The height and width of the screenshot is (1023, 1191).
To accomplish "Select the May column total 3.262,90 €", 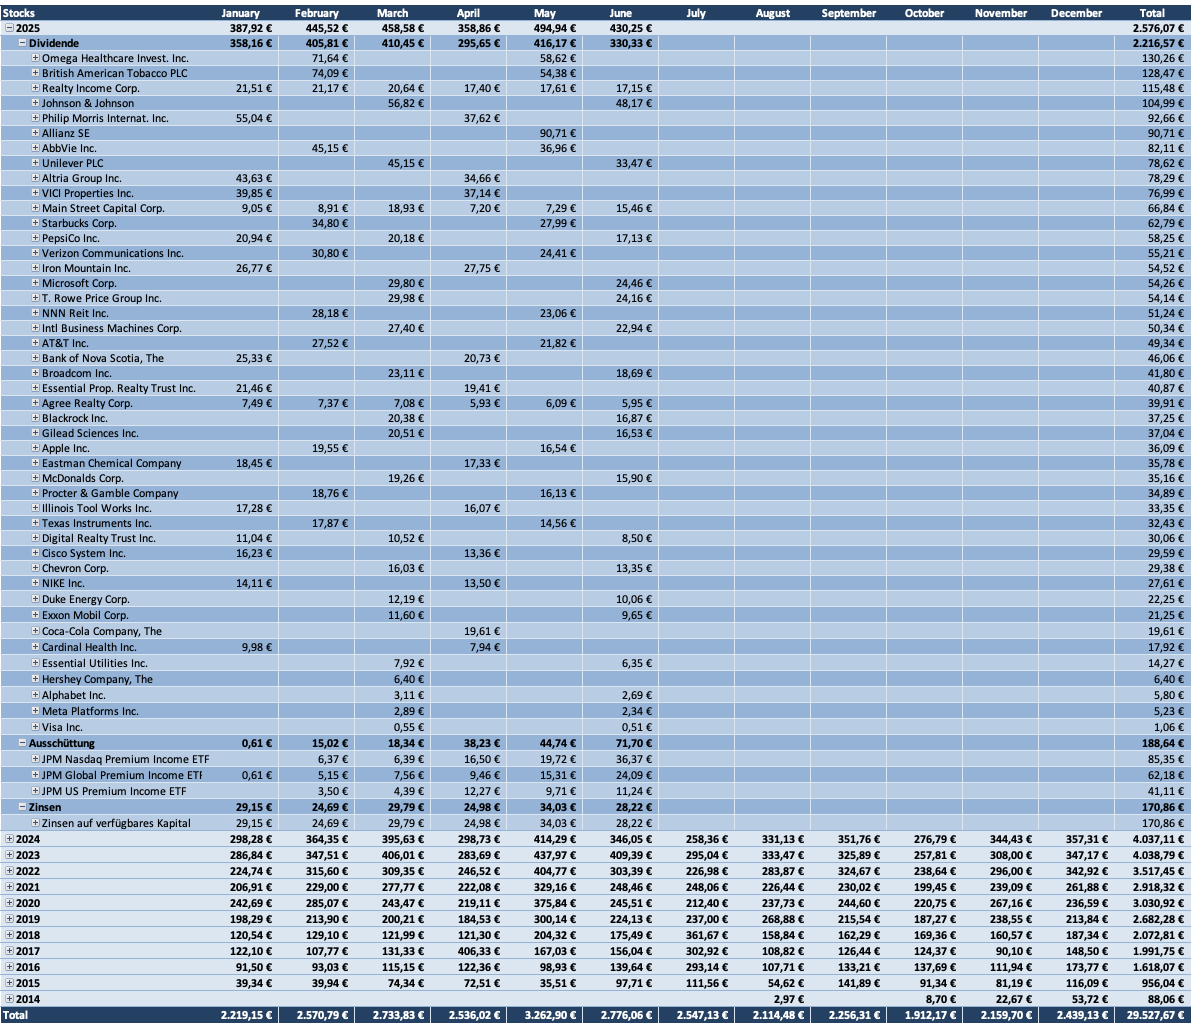I will pos(551,1015).
